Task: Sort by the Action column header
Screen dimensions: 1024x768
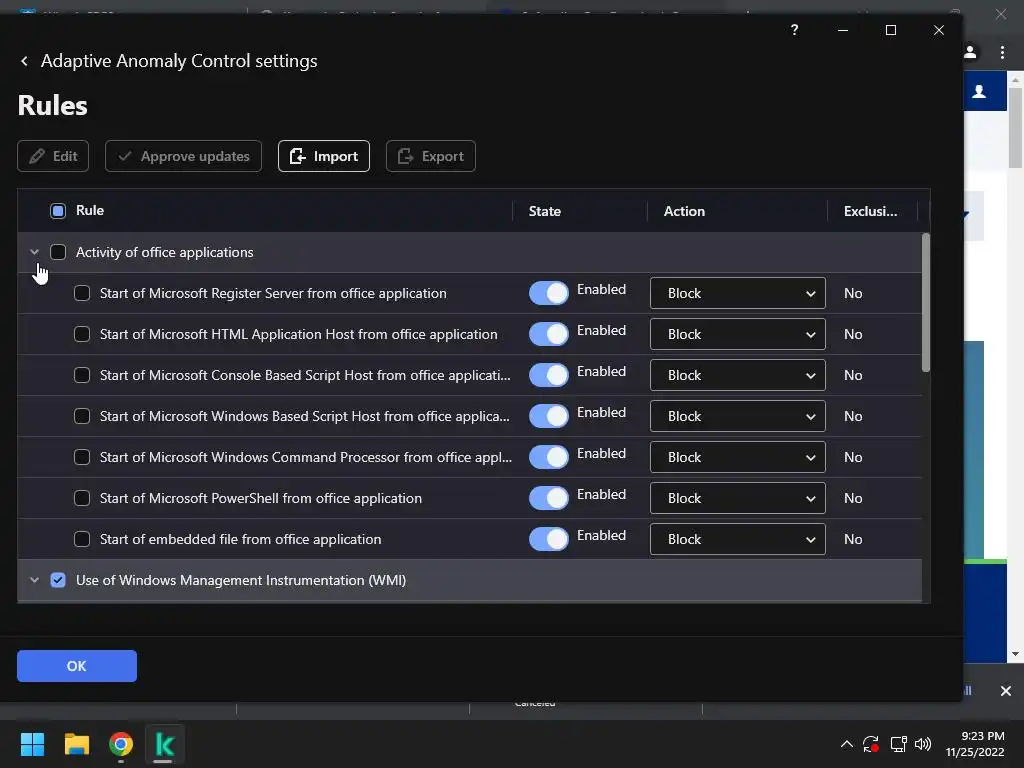Action: [x=684, y=211]
